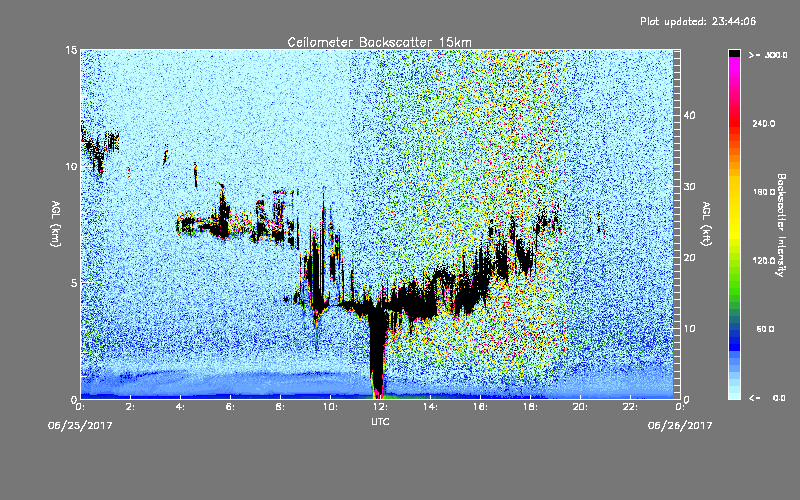Image resolution: width=800 pixels, height=500 pixels.
Task: Click the '12:' time tick label
Action: point(380,407)
